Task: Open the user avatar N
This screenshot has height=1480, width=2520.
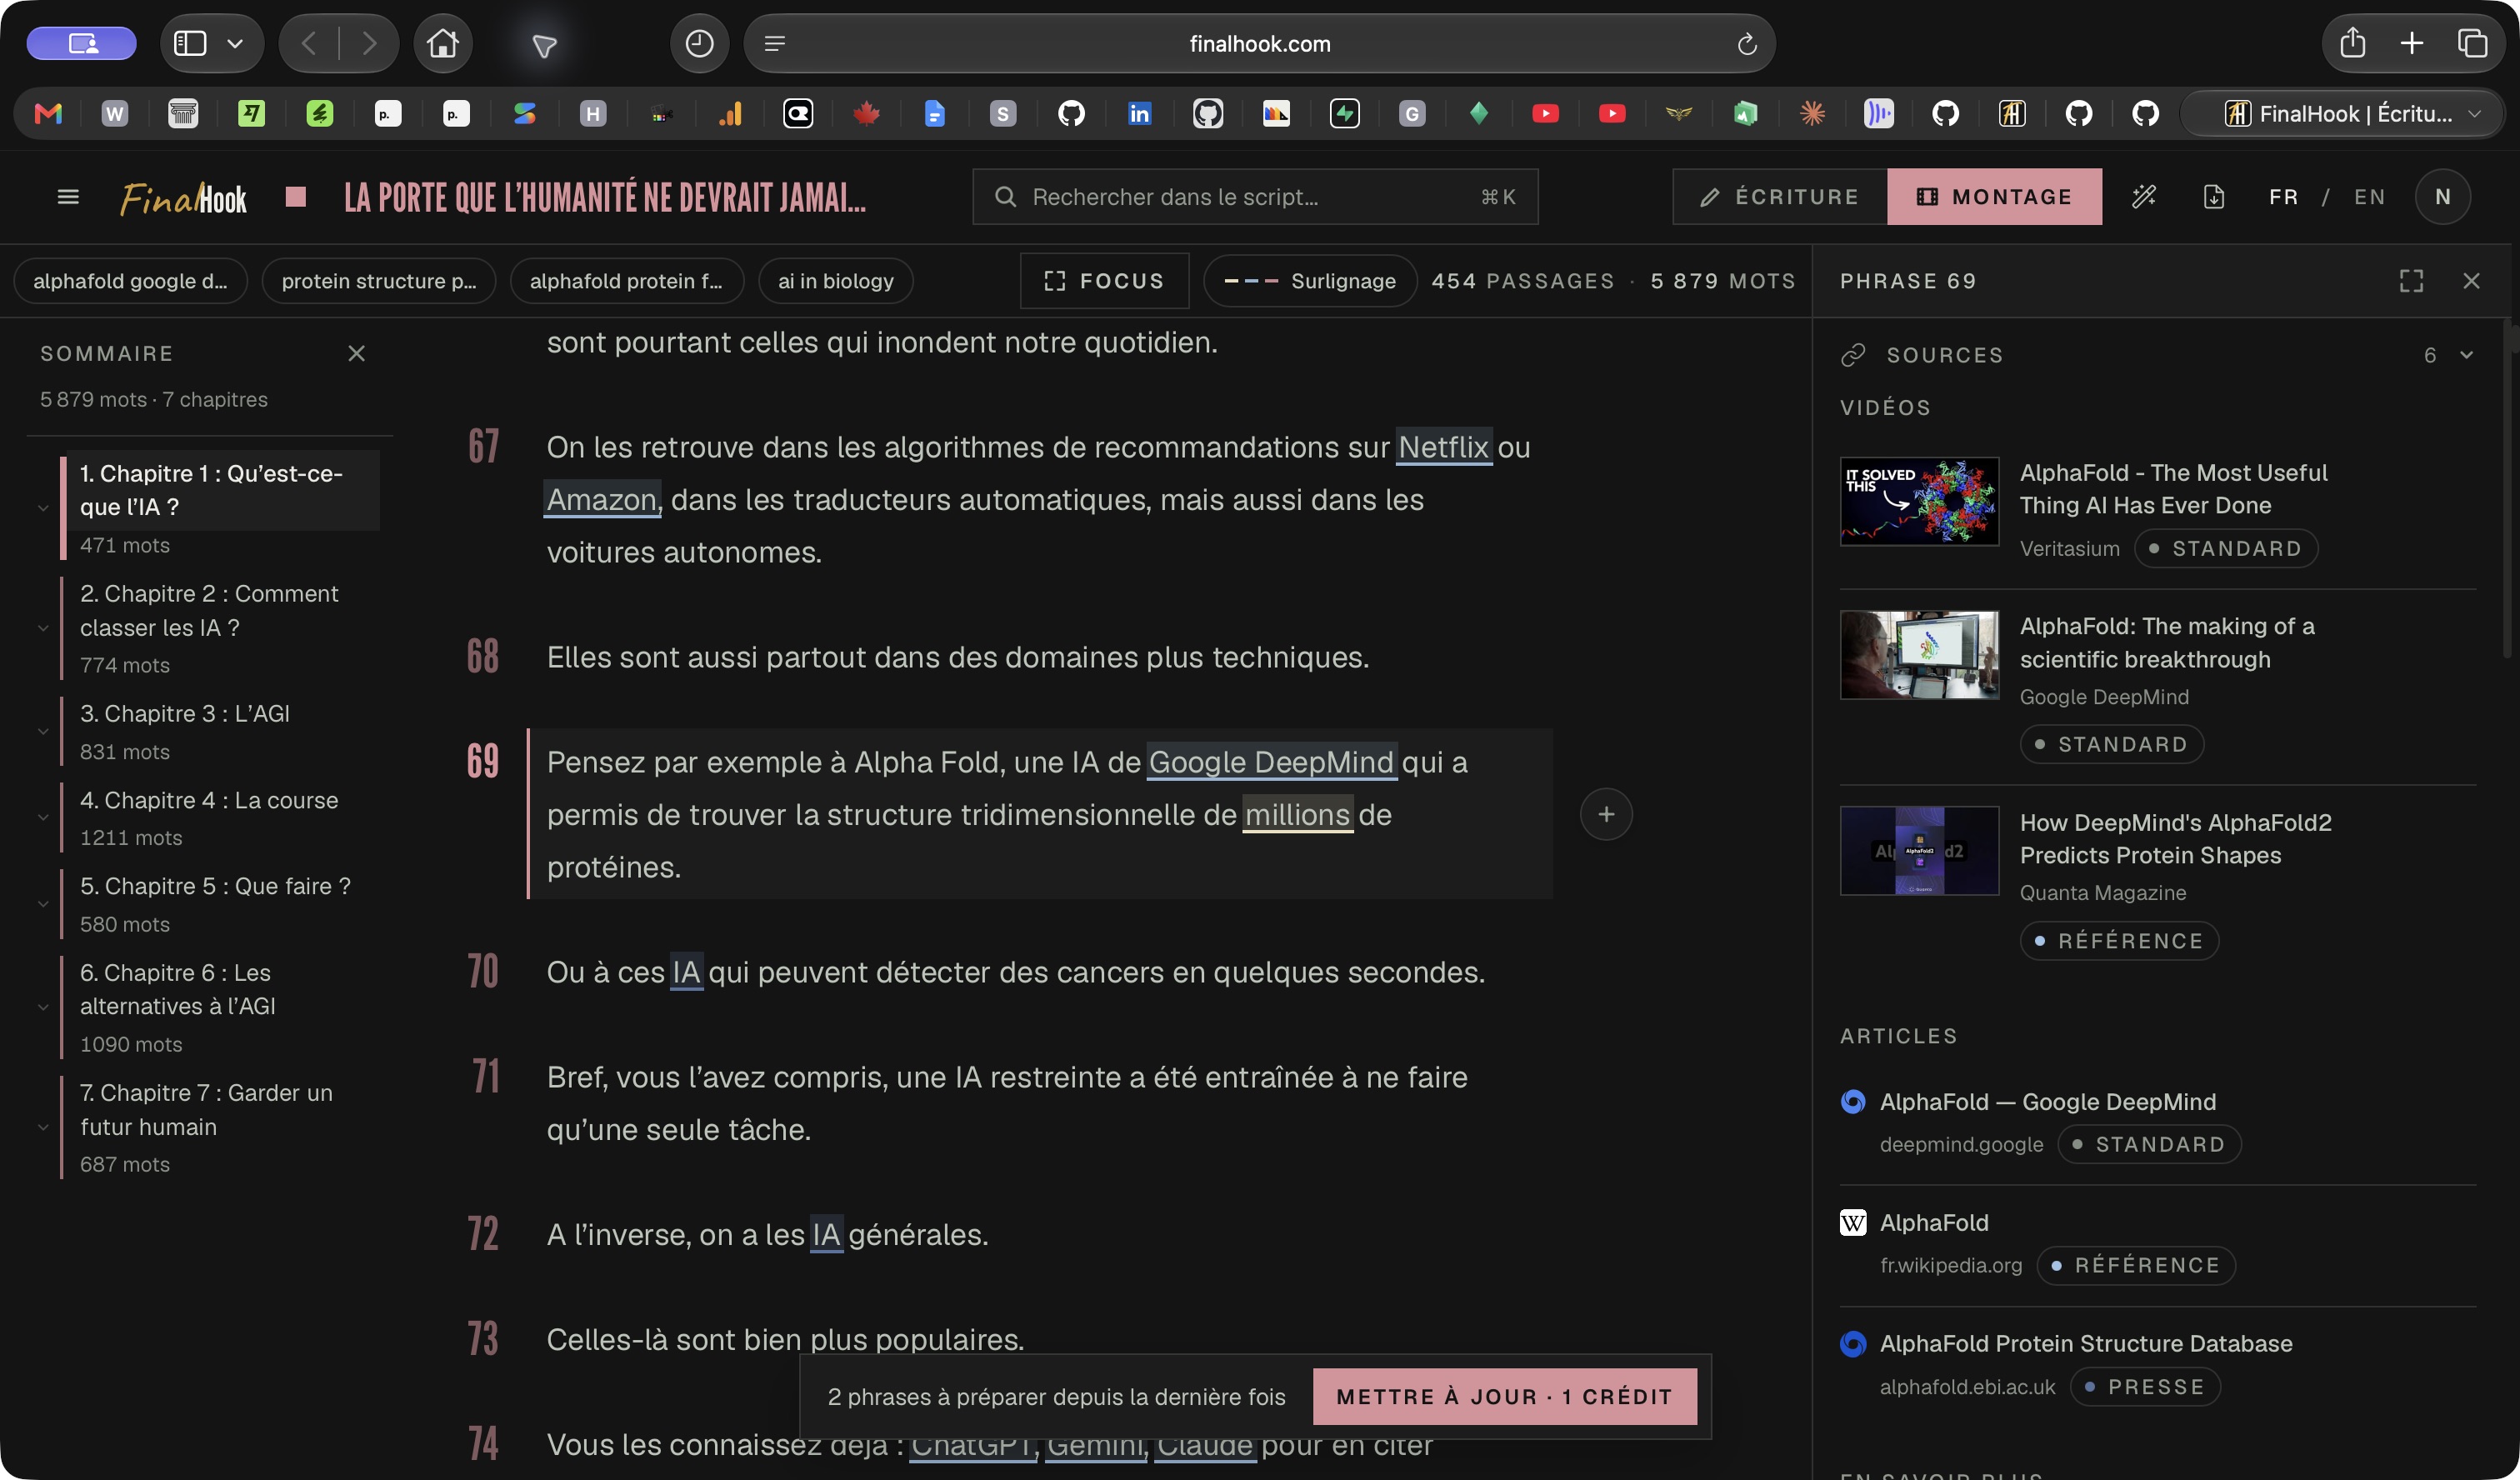Action: 2442,197
